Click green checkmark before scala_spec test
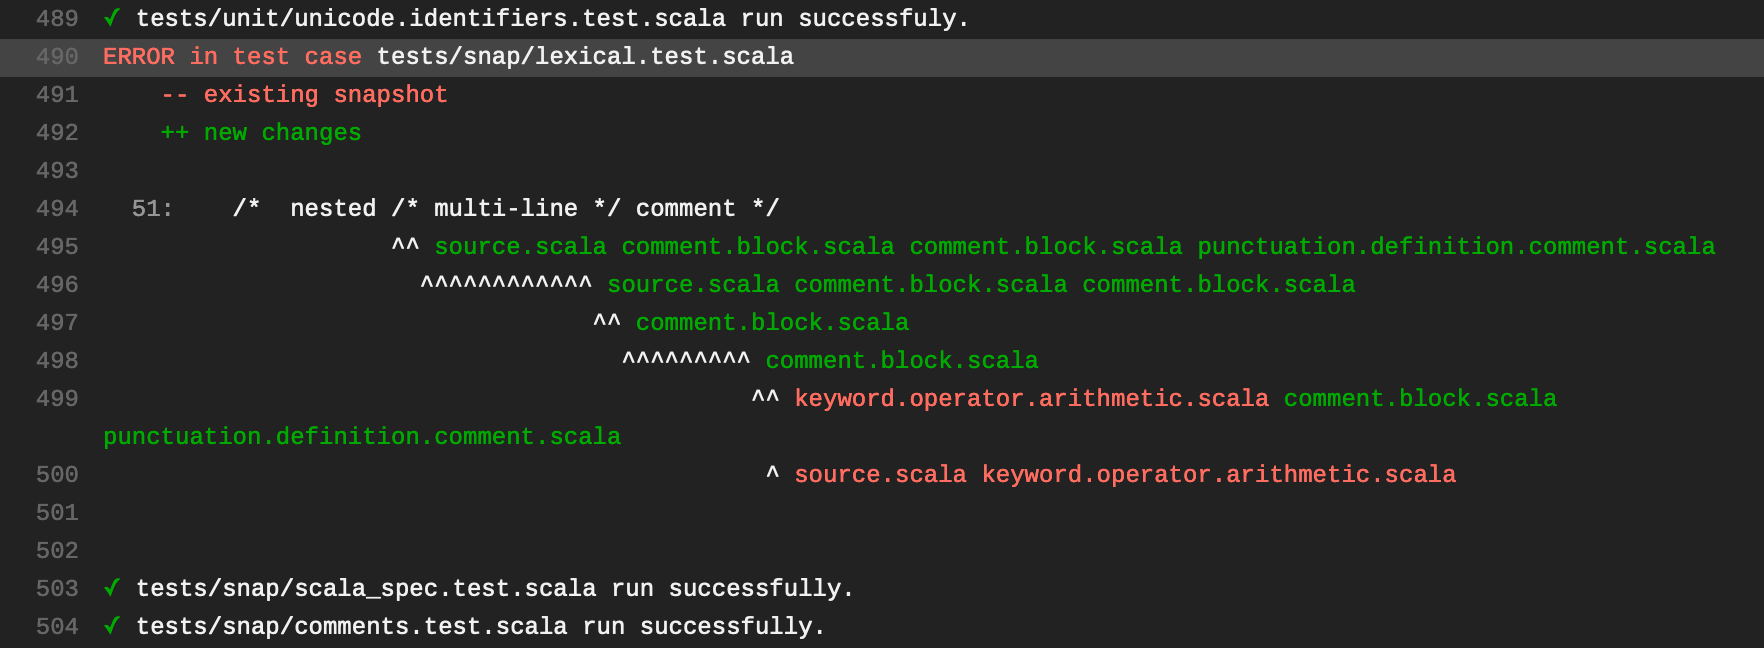This screenshot has height=648, width=1764. 112,588
